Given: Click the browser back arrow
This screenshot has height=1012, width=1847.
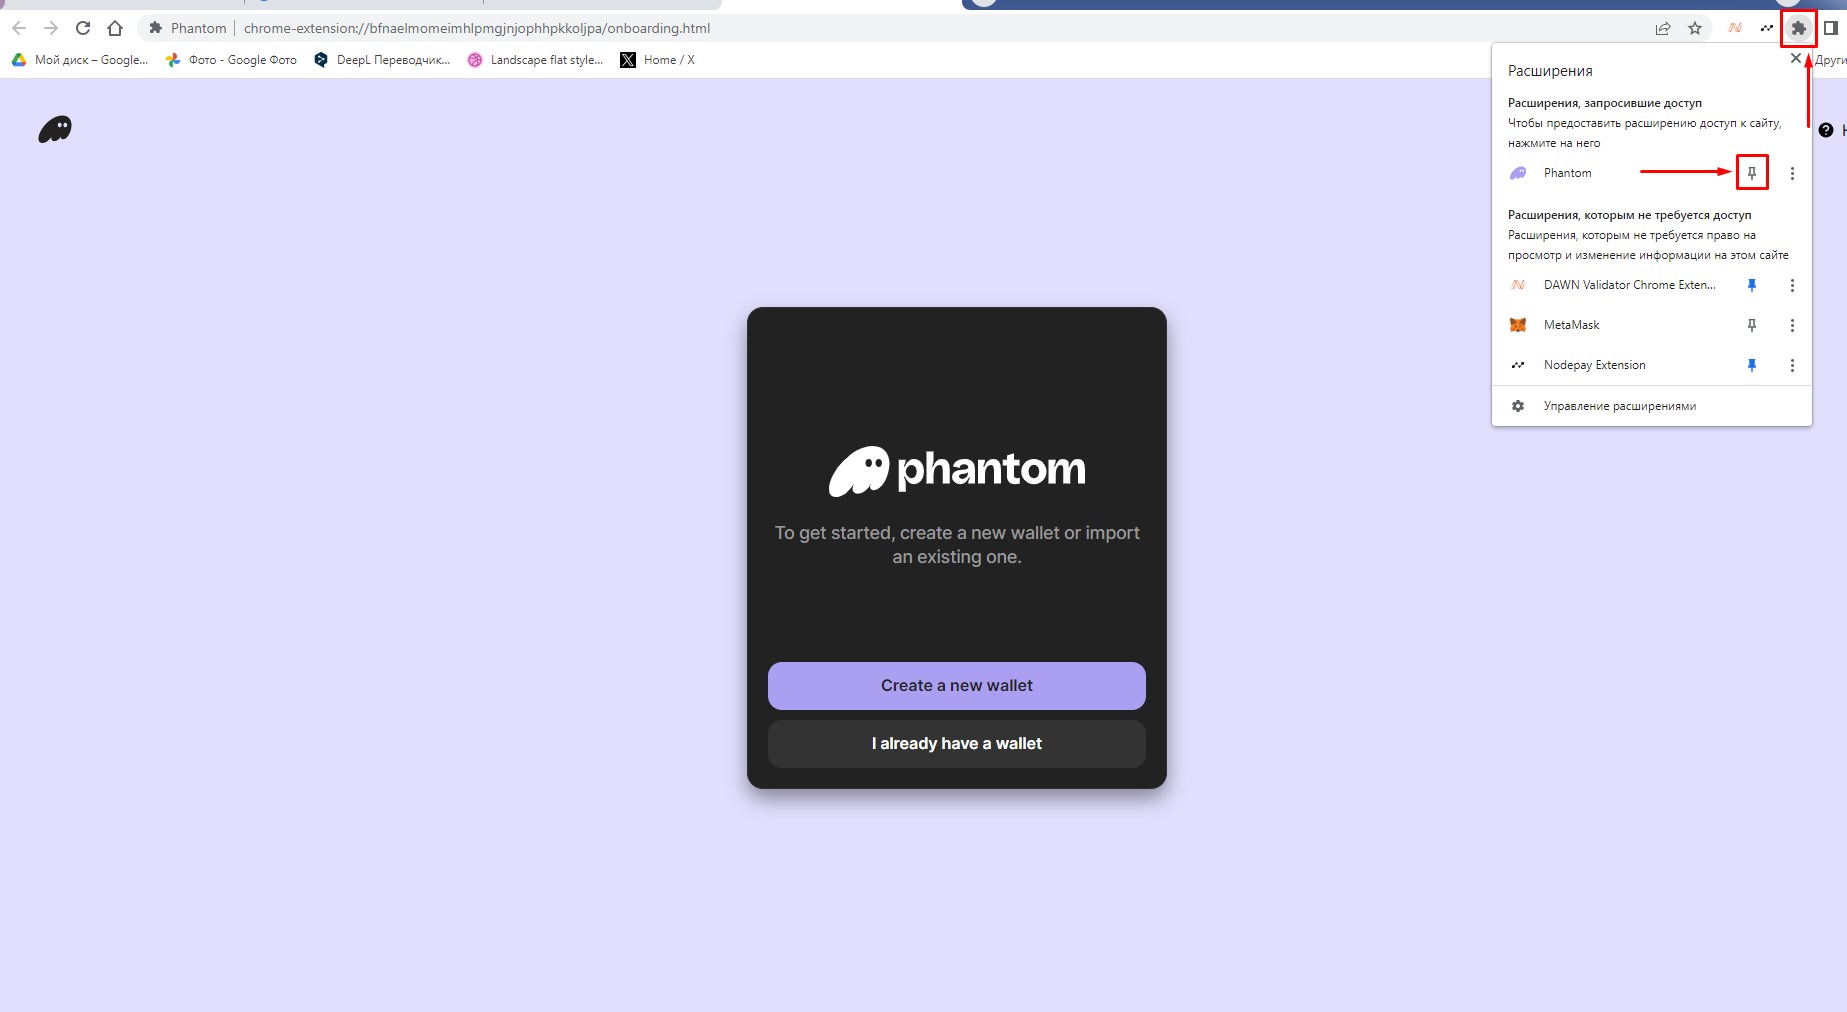Looking at the screenshot, I should pos(19,28).
